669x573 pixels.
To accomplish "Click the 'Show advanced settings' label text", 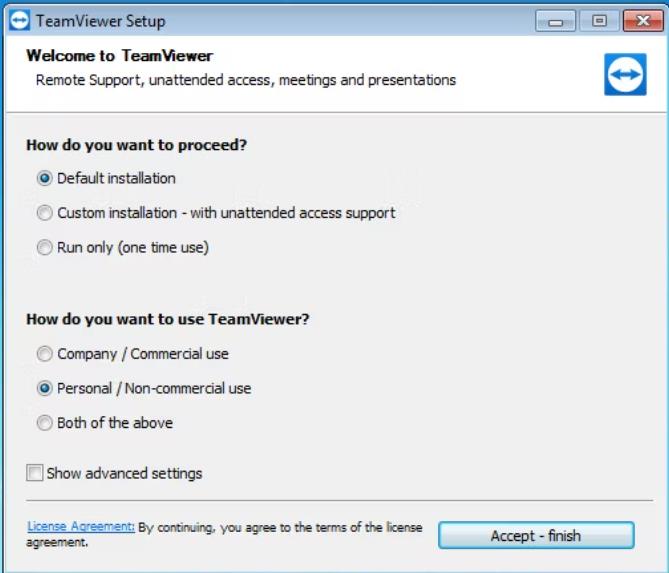I will point(124,473).
